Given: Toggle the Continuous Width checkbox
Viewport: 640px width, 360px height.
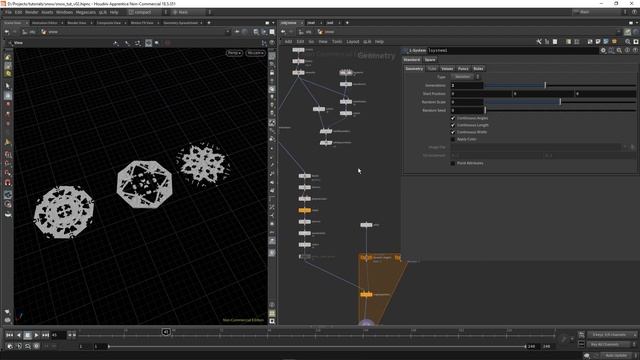Looking at the screenshot, I should pyautogui.click(x=453, y=132).
